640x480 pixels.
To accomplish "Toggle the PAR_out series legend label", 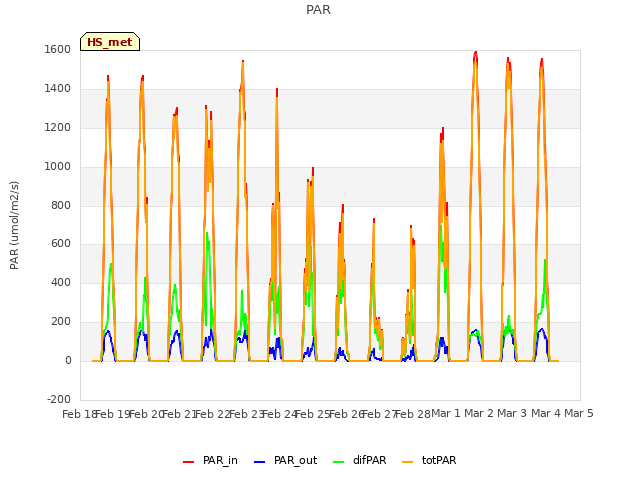I will tap(296, 460).
